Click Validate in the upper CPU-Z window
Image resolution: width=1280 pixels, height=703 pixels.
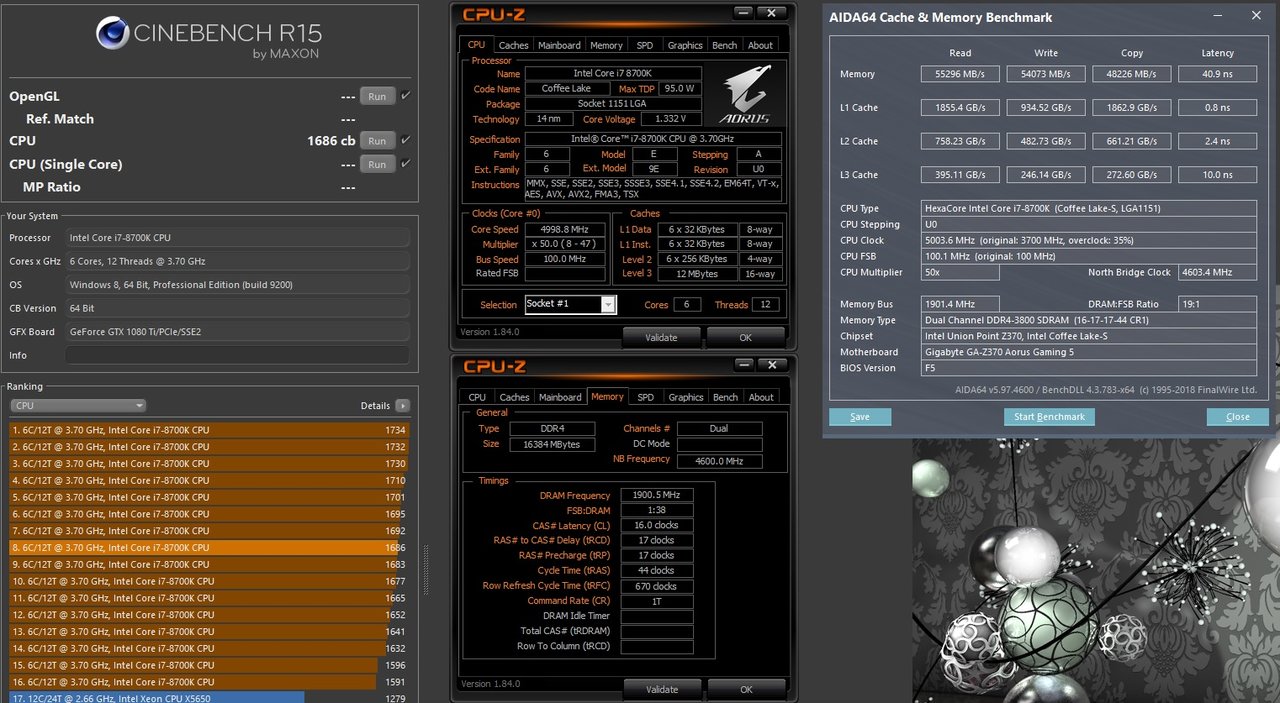661,337
